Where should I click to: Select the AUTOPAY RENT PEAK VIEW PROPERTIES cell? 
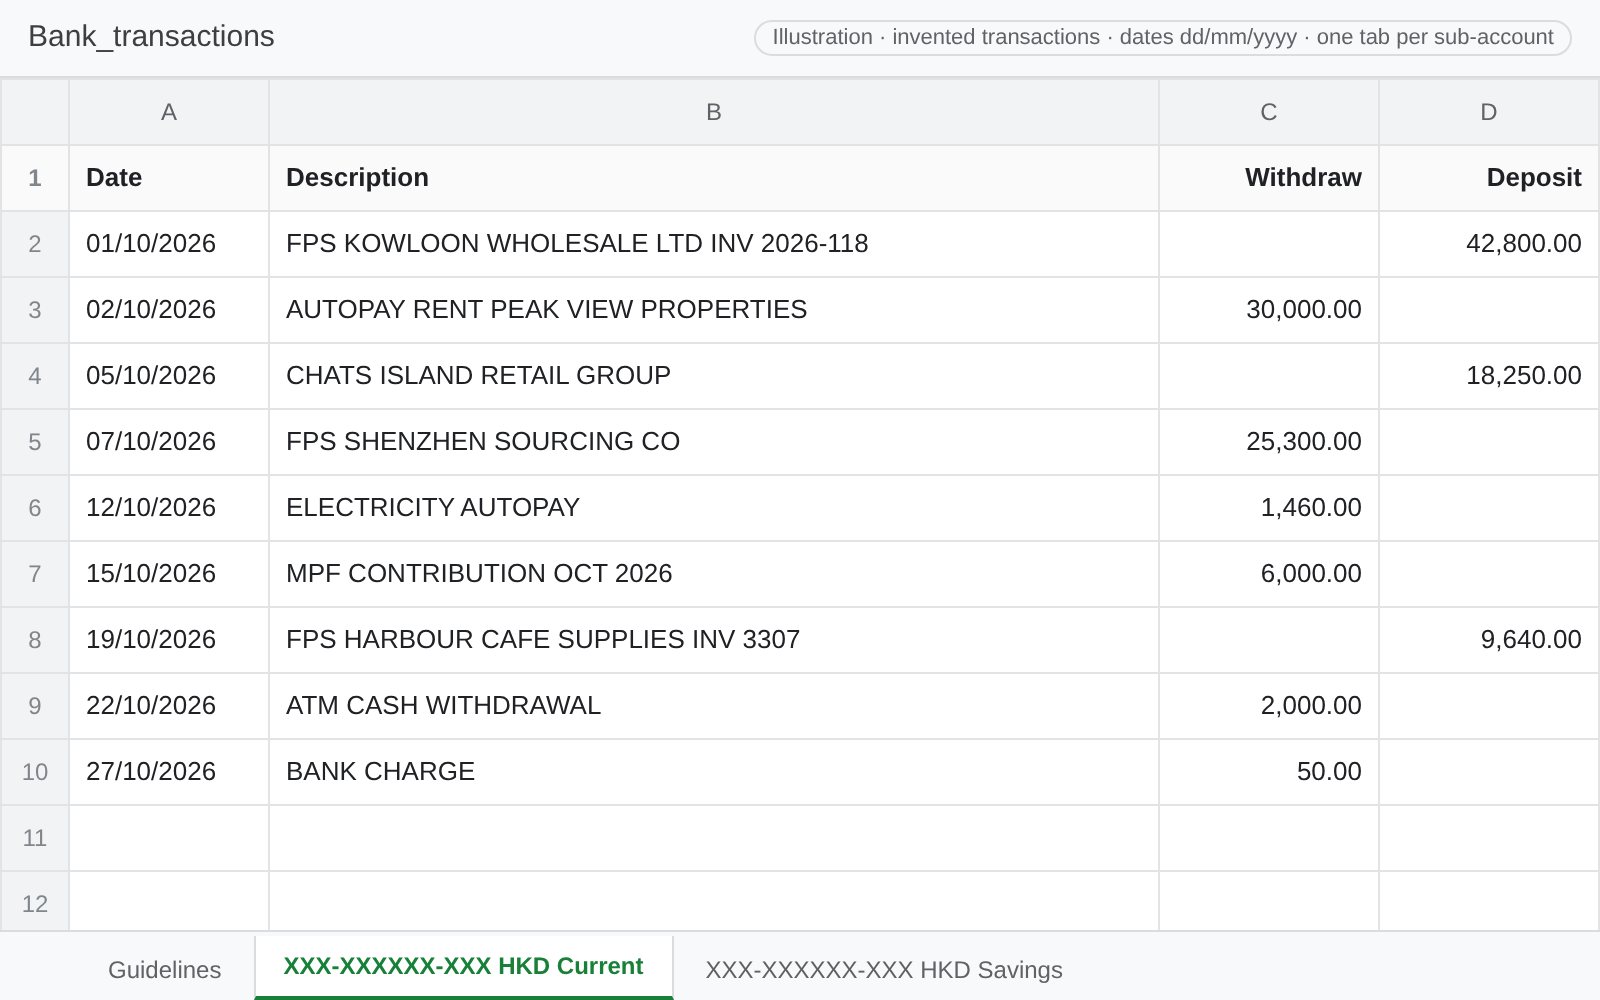pos(714,310)
